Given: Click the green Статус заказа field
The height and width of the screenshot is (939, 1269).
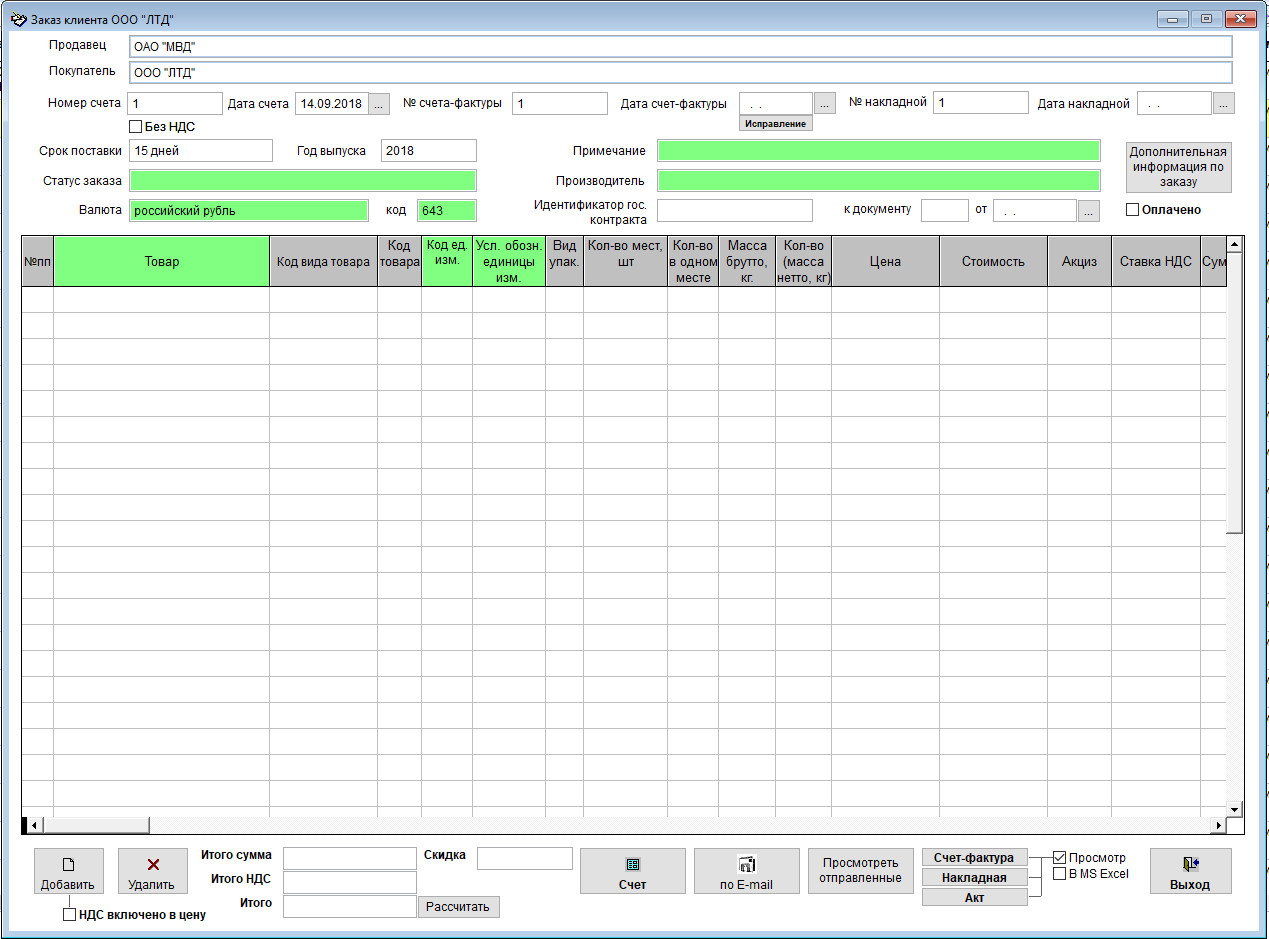Looking at the screenshot, I should [303, 181].
